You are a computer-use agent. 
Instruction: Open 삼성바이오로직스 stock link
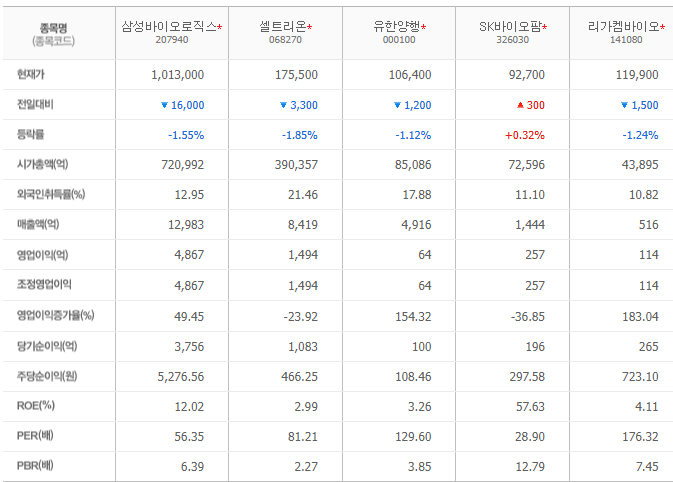click(x=169, y=27)
